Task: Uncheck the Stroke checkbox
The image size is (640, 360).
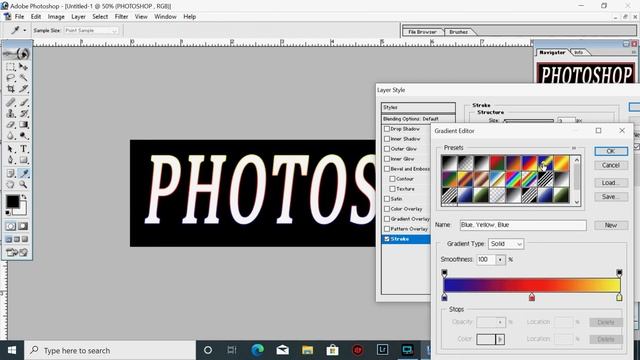Action: point(387,239)
